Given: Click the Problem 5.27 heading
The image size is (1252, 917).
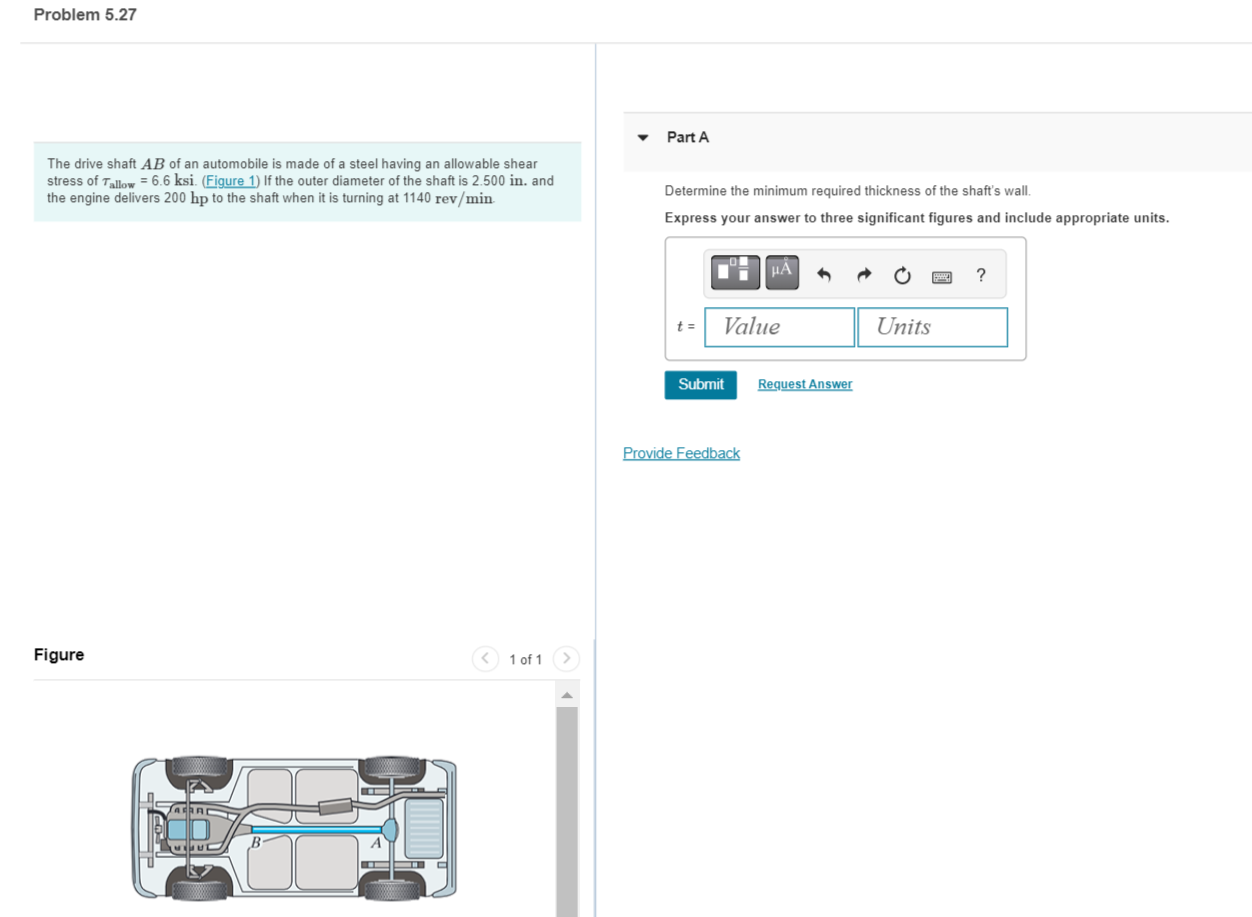Looking at the screenshot, I should click(x=85, y=15).
